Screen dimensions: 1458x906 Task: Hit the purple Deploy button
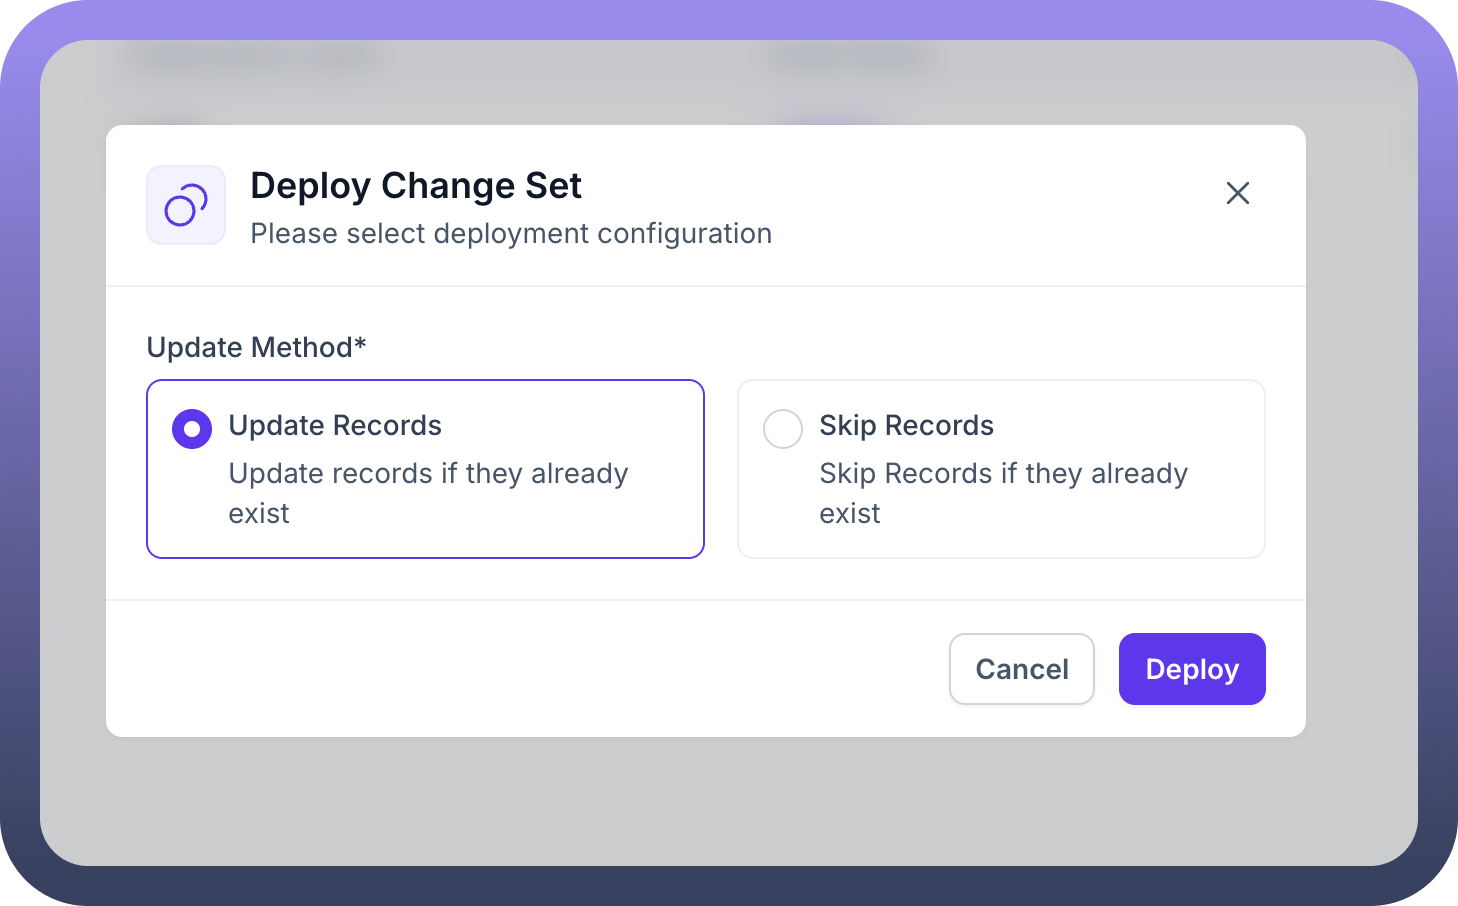[1191, 669]
